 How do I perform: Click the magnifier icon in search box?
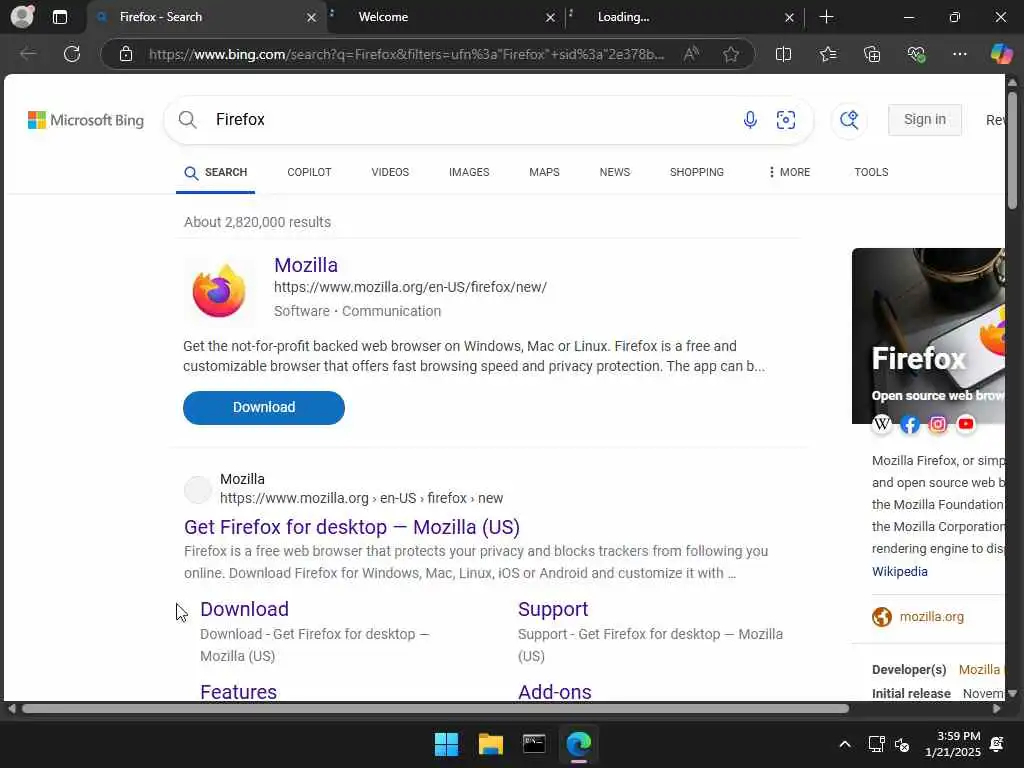click(x=187, y=120)
